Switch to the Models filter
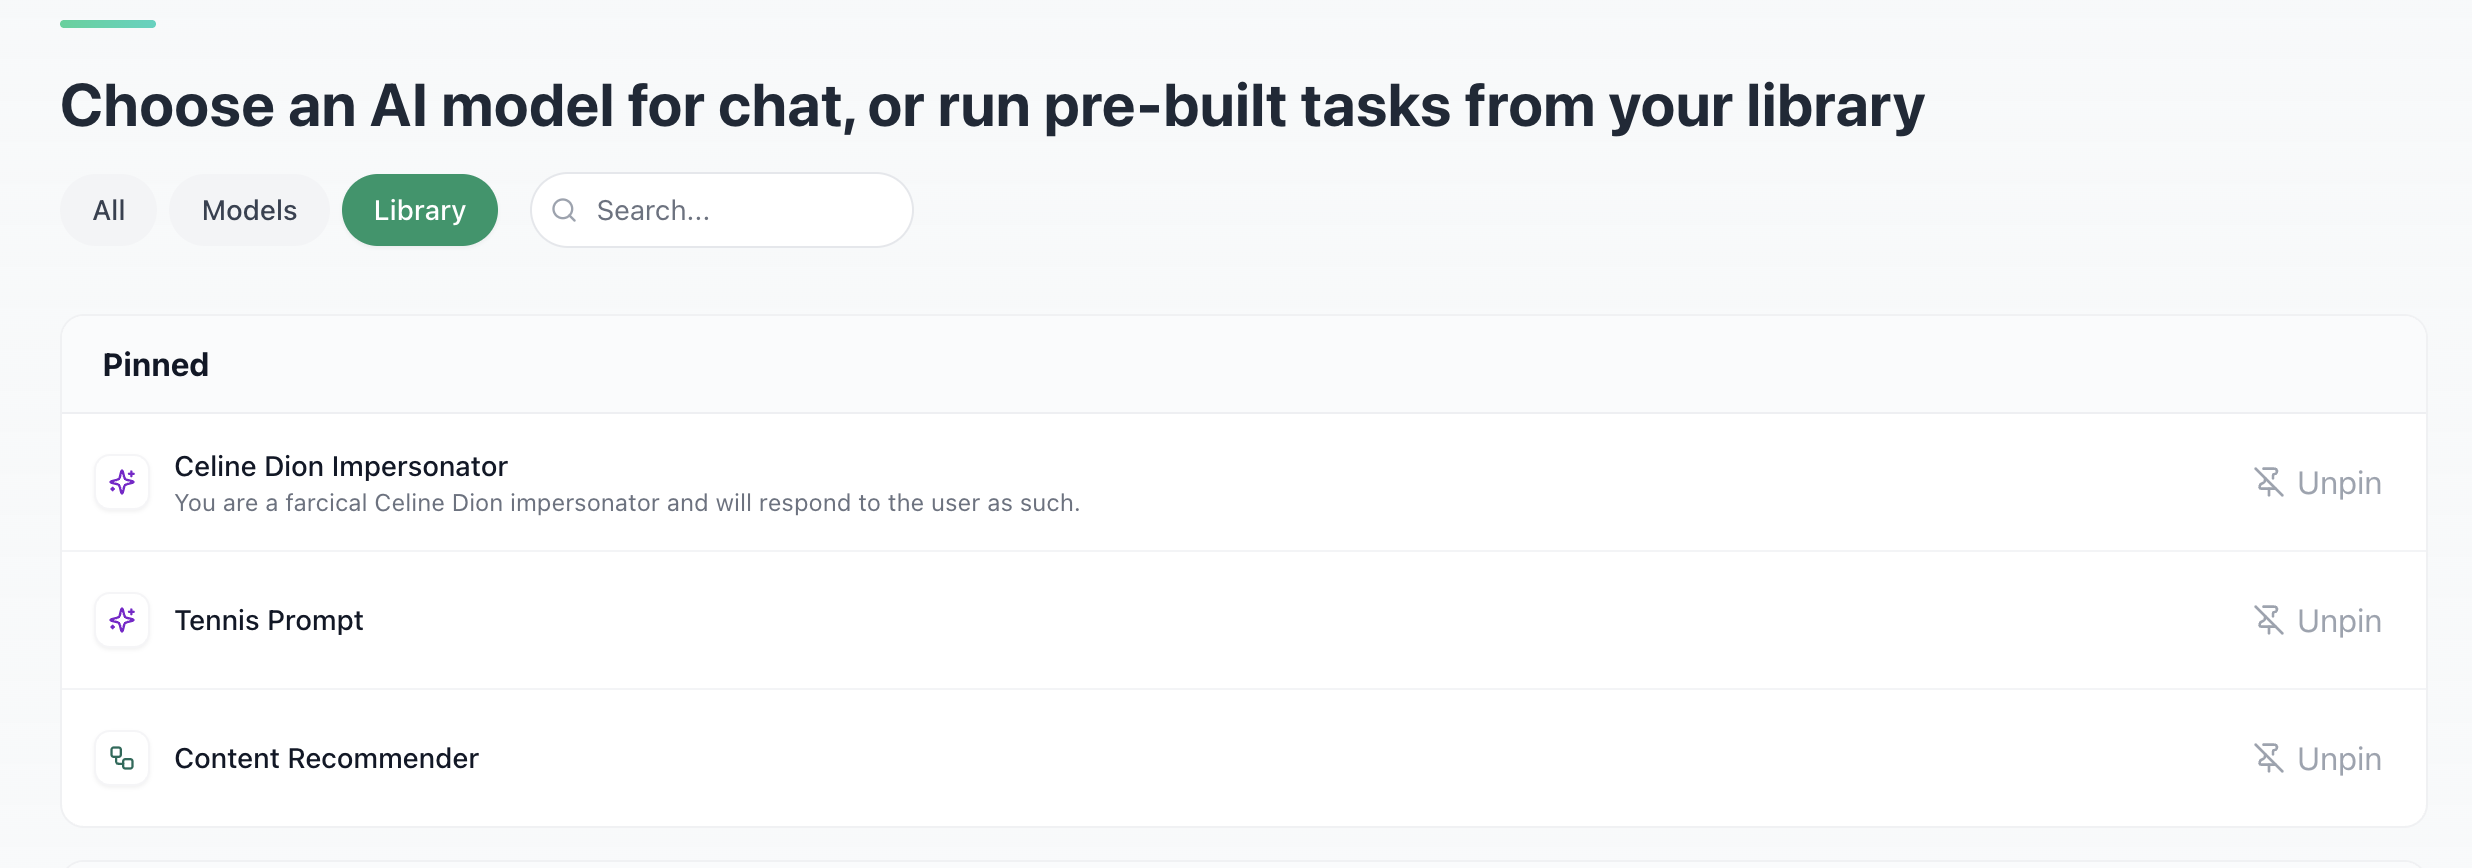This screenshot has width=2472, height=868. point(249,210)
